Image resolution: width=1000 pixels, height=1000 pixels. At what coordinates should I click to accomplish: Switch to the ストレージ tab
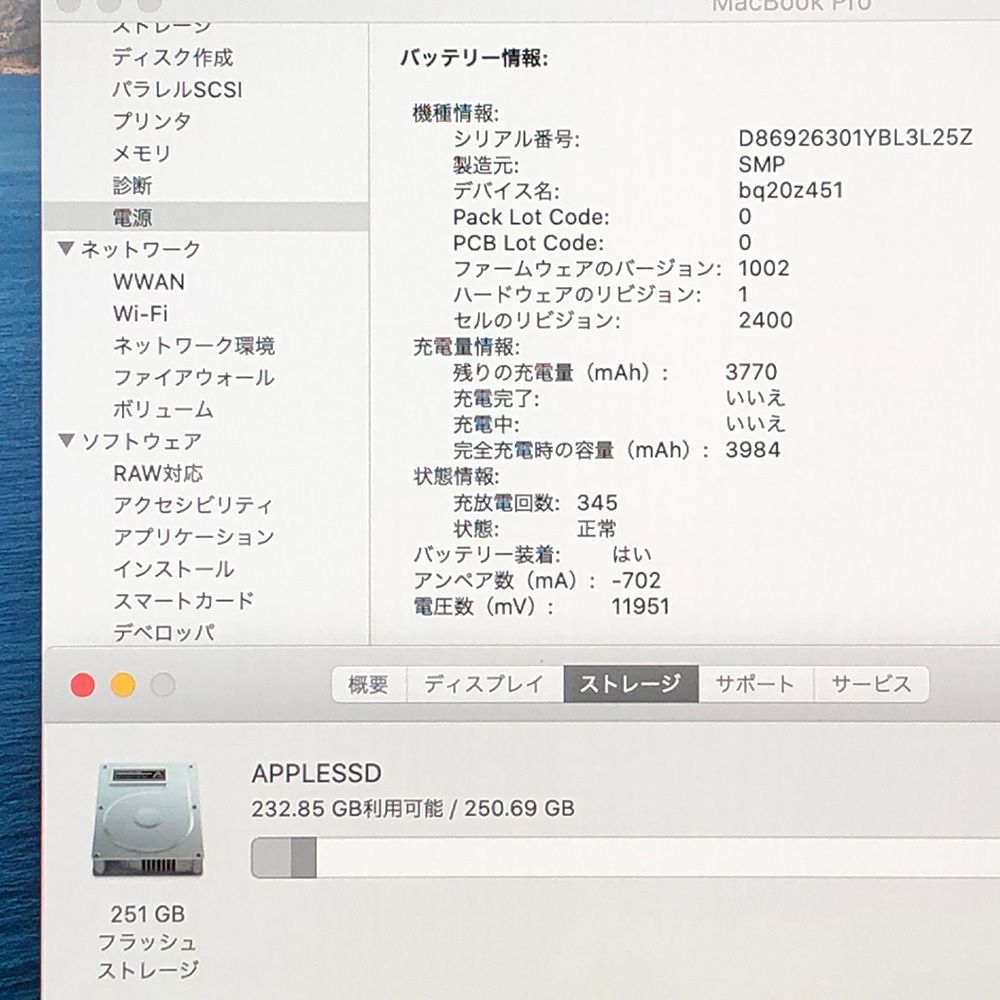pos(631,684)
